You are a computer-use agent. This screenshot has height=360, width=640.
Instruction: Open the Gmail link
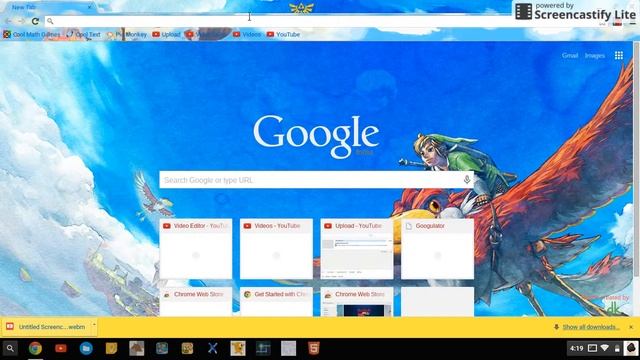(x=570, y=56)
